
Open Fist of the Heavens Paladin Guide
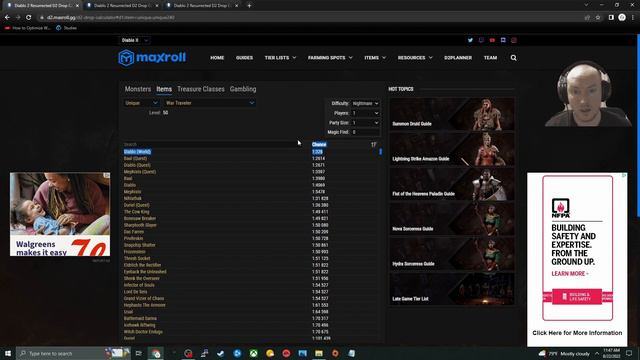click(452, 184)
